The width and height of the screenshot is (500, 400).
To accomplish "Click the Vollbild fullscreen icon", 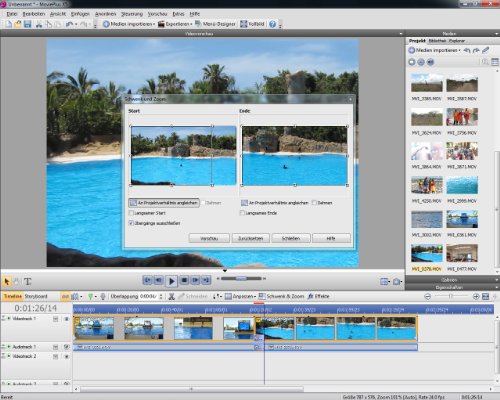I will [252, 24].
